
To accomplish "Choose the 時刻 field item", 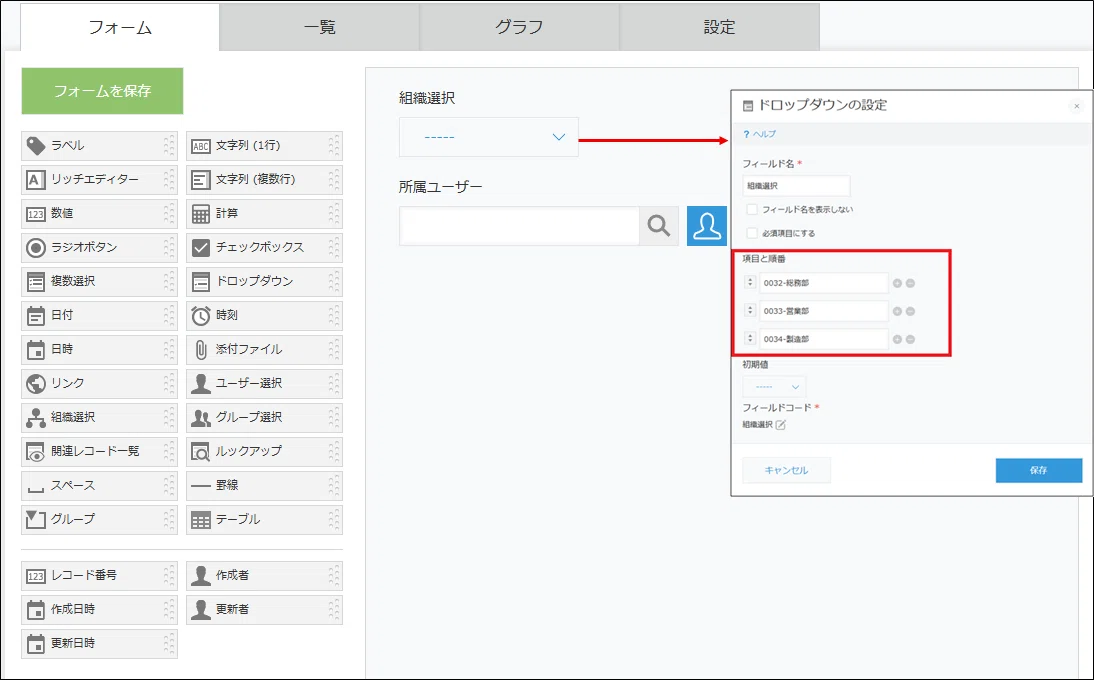I will [264, 316].
